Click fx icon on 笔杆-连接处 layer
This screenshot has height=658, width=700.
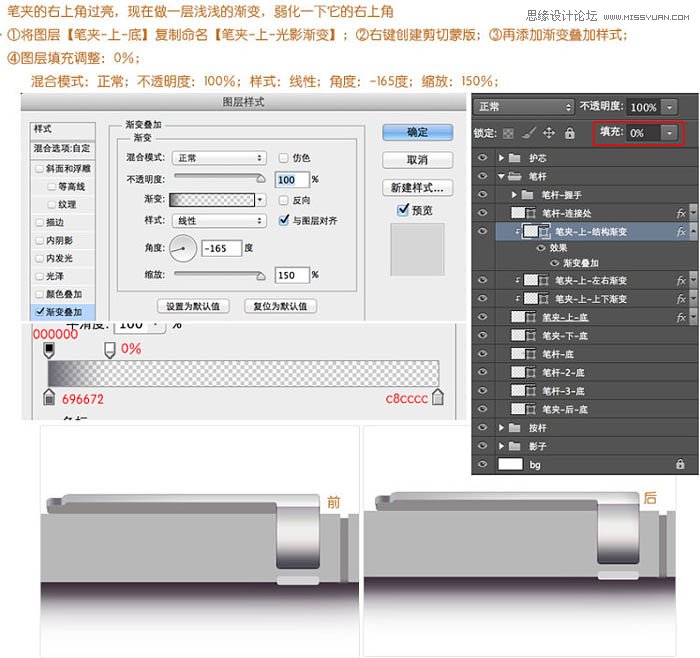tap(681, 213)
